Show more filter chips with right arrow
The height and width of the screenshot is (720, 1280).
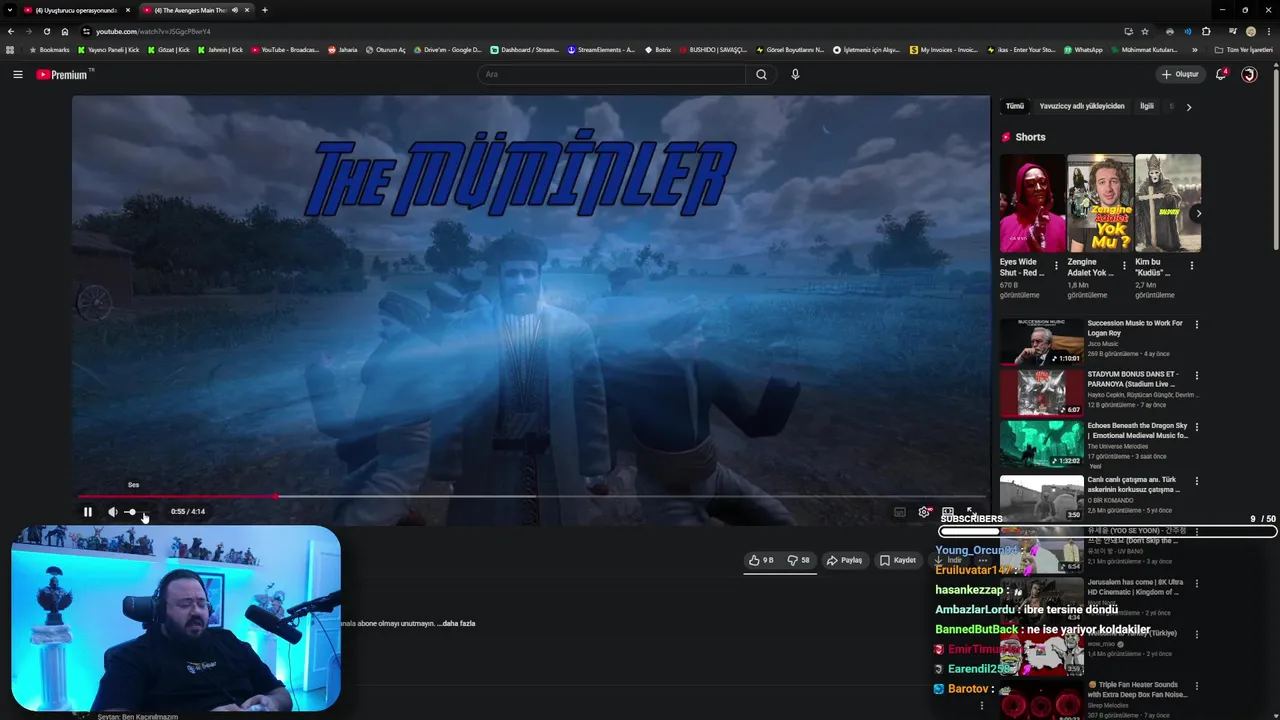(x=1189, y=106)
